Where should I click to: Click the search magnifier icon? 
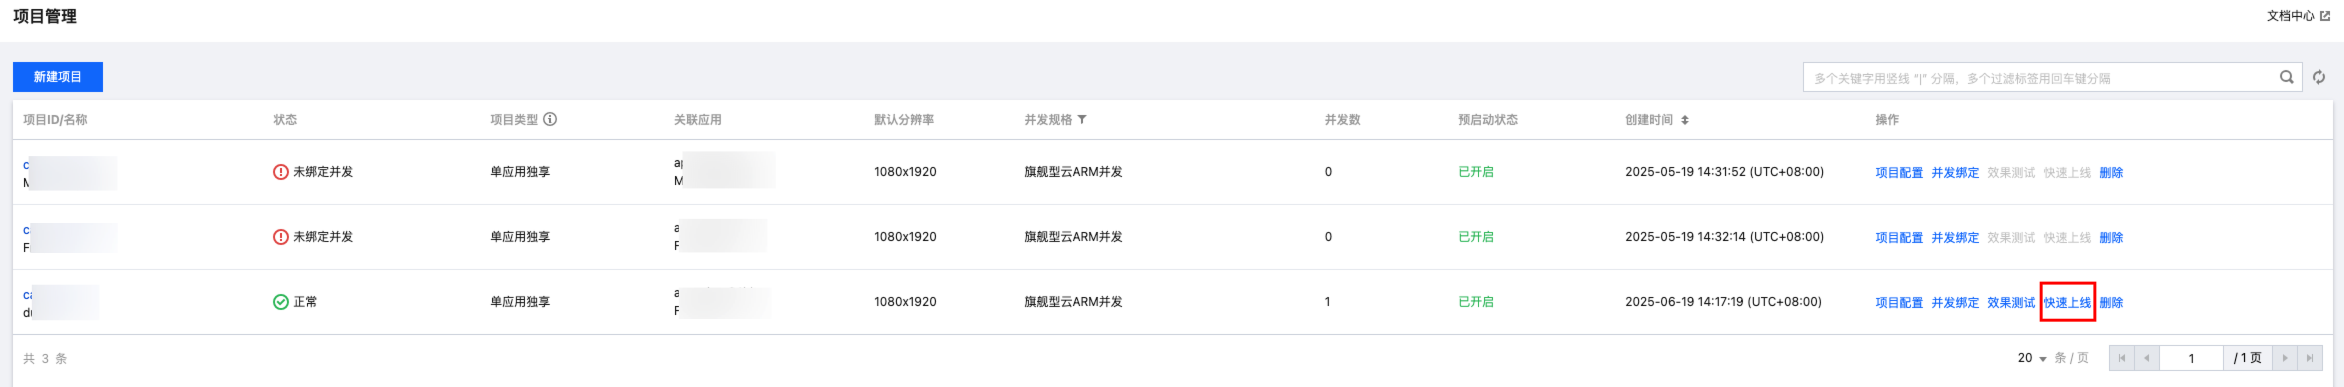point(2286,77)
